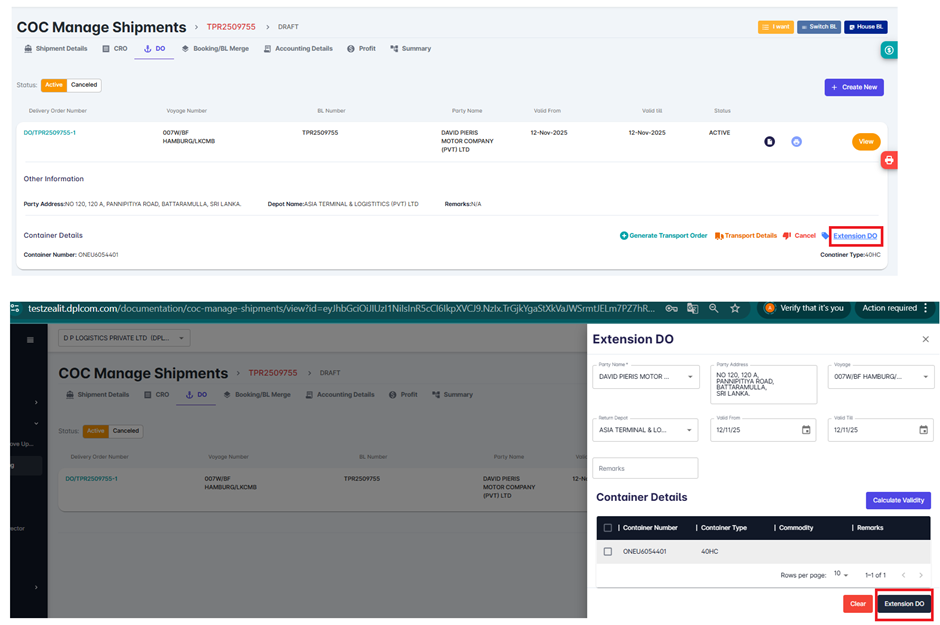Click the hamburger menu icon in sidebar
Screen dimensions: 940x625
click(x=30, y=340)
